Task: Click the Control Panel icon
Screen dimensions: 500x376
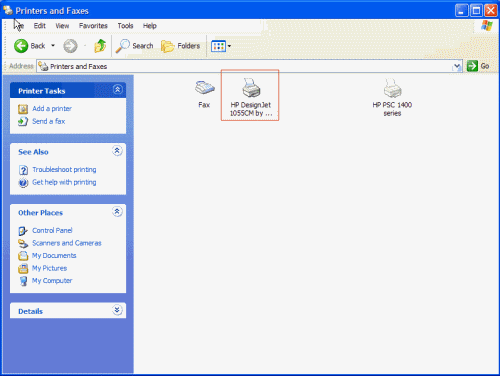Action: point(23,231)
